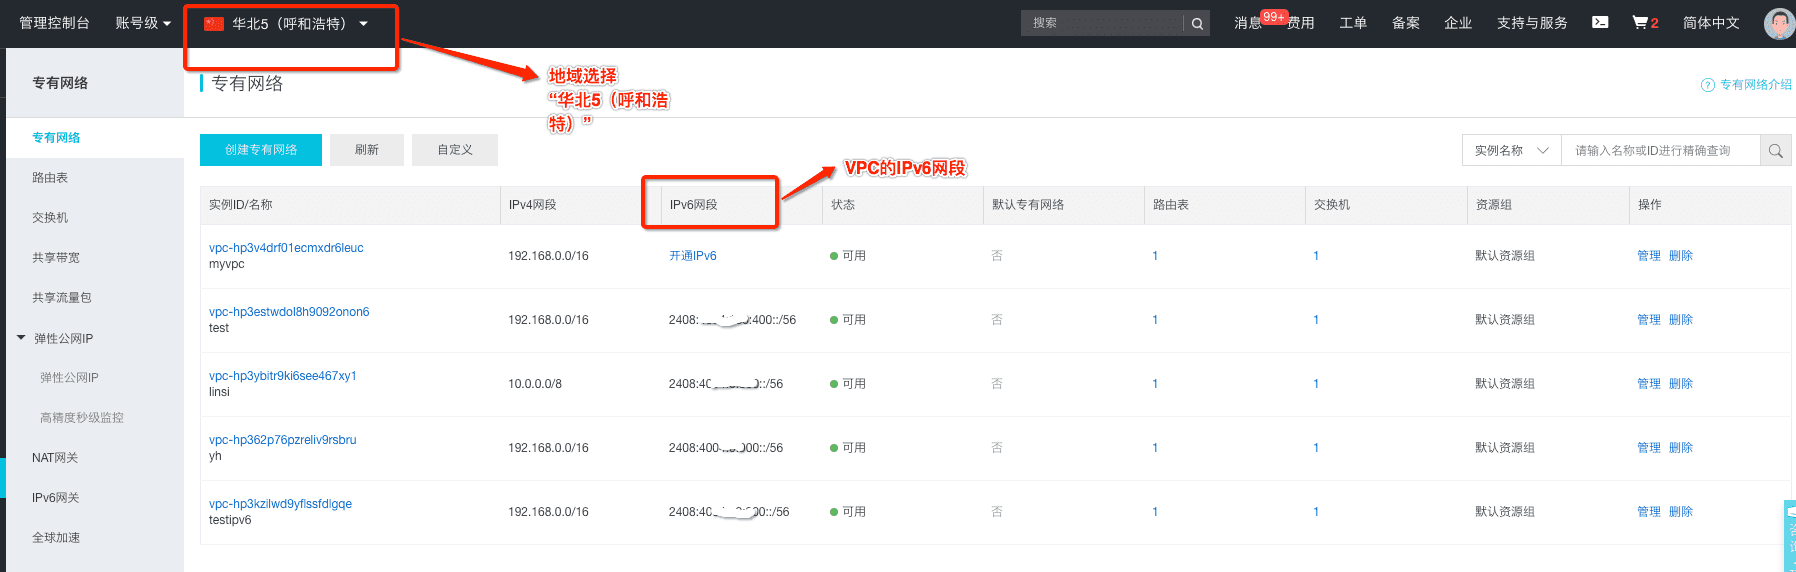This screenshot has width=1796, height=572.
Task: Focus the instance name or ID search field
Action: click(1660, 150)
